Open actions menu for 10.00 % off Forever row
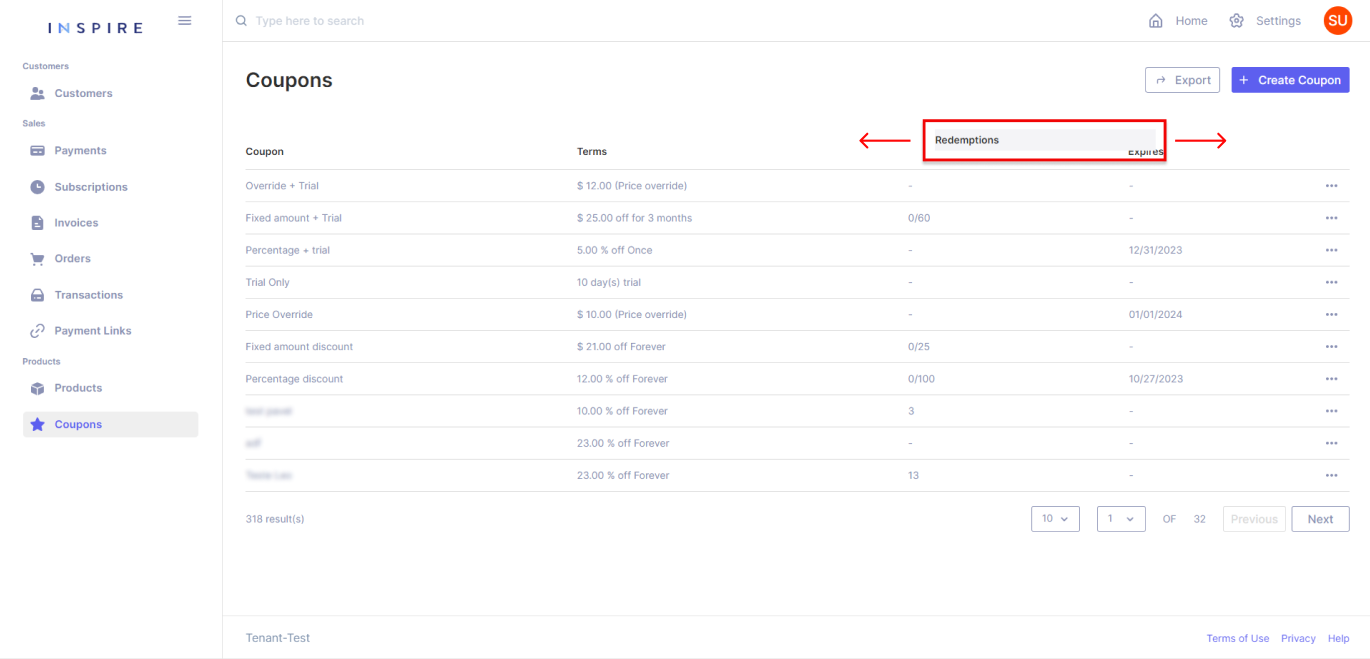The height and width of the screenshot is (659, 1370). coord(1331,411)
